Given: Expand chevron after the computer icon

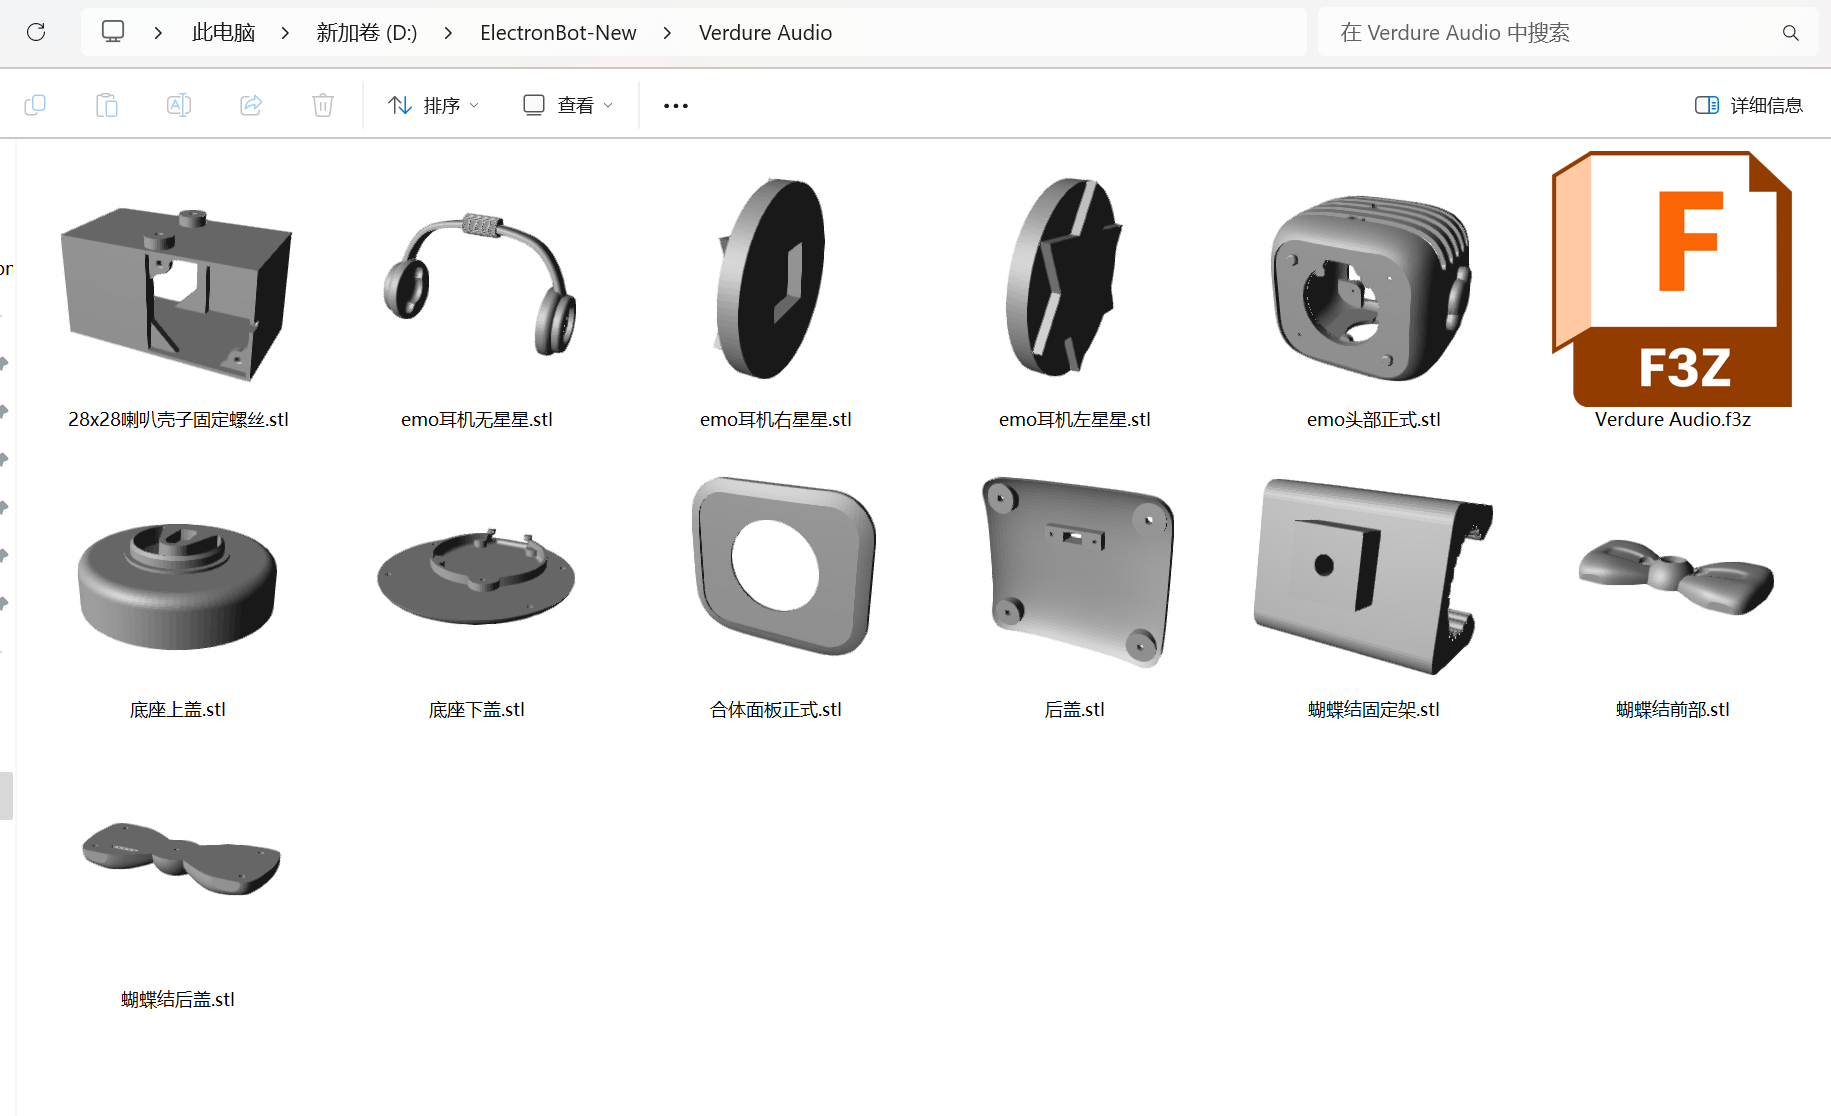Looking at the screenshot, I should click(x=158, y=33).
